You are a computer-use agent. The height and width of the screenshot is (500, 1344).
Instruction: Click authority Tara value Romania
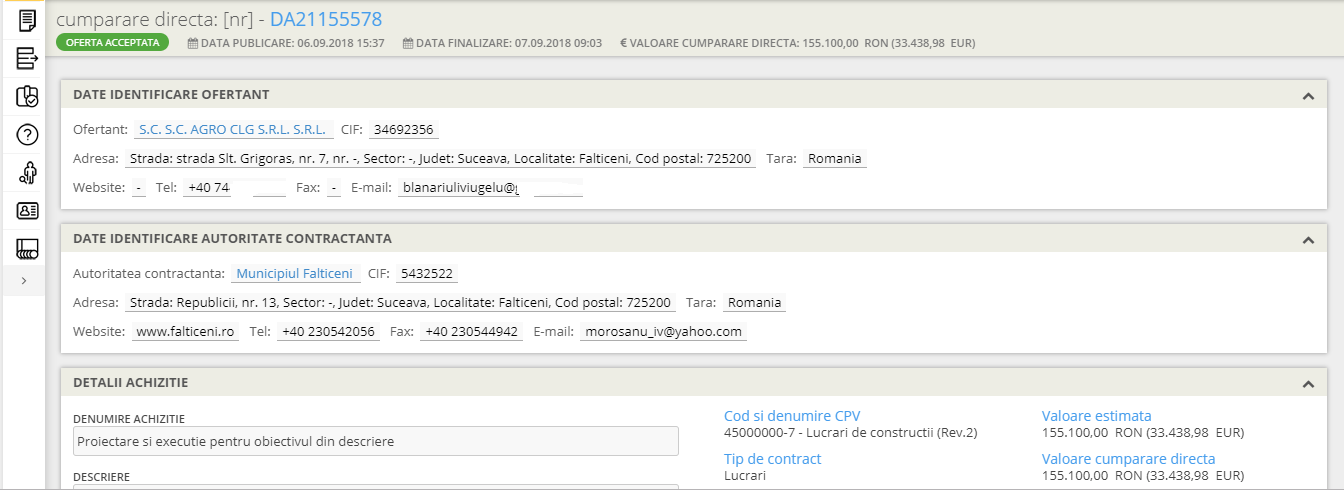coord(754,303)
